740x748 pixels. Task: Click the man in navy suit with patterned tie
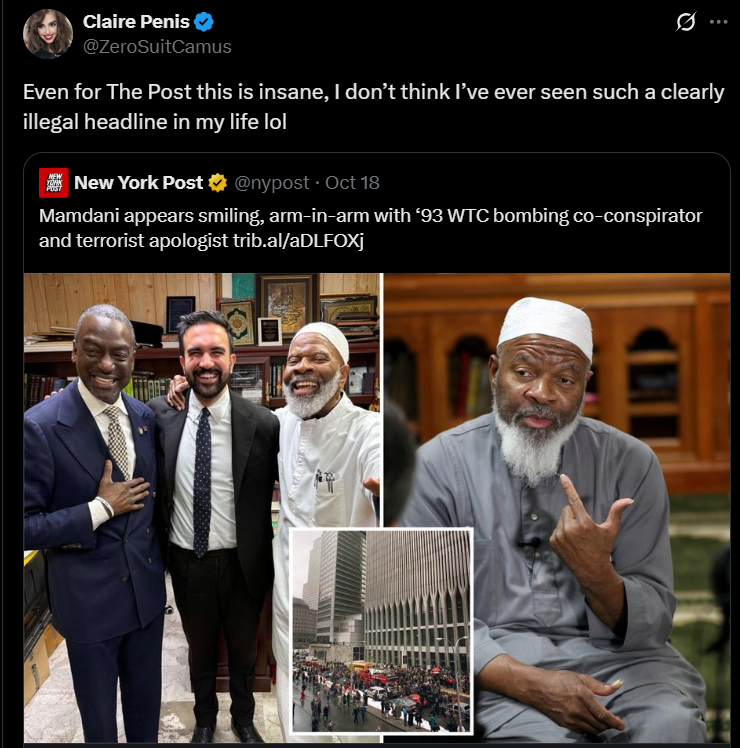click(x=95, y=501)
